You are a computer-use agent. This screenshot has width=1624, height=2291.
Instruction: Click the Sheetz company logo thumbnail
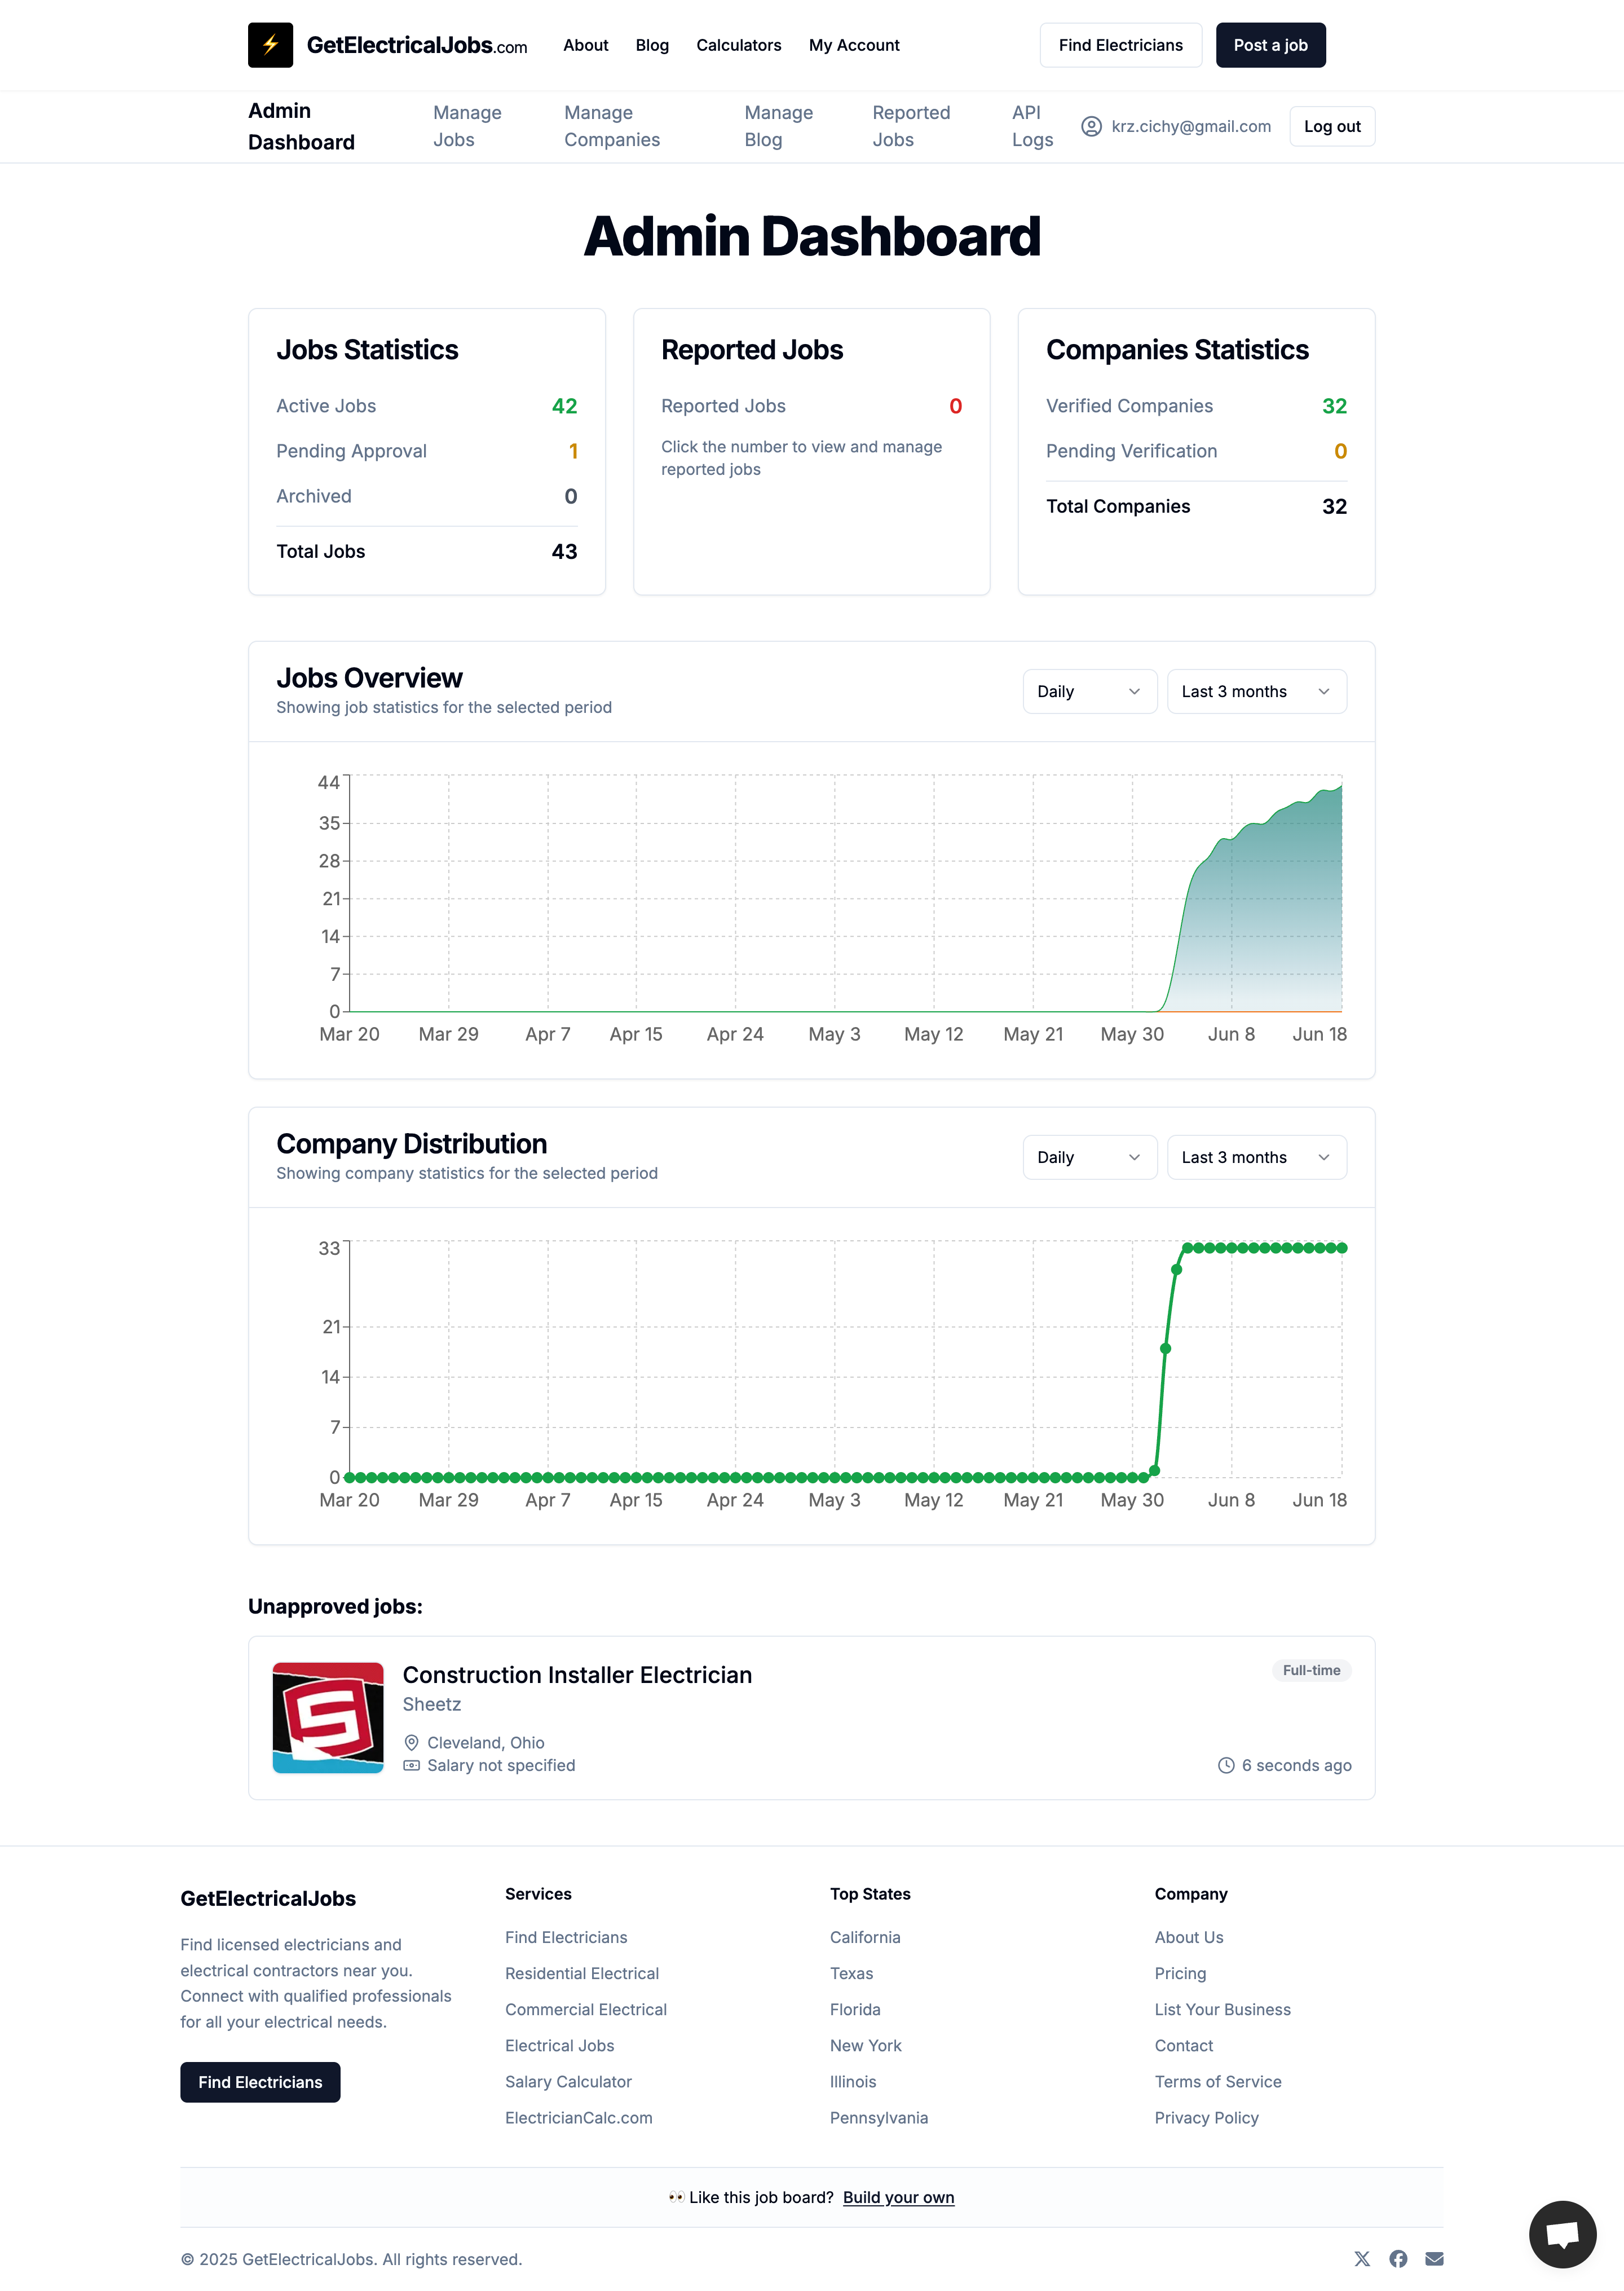tap(328, 1717)
